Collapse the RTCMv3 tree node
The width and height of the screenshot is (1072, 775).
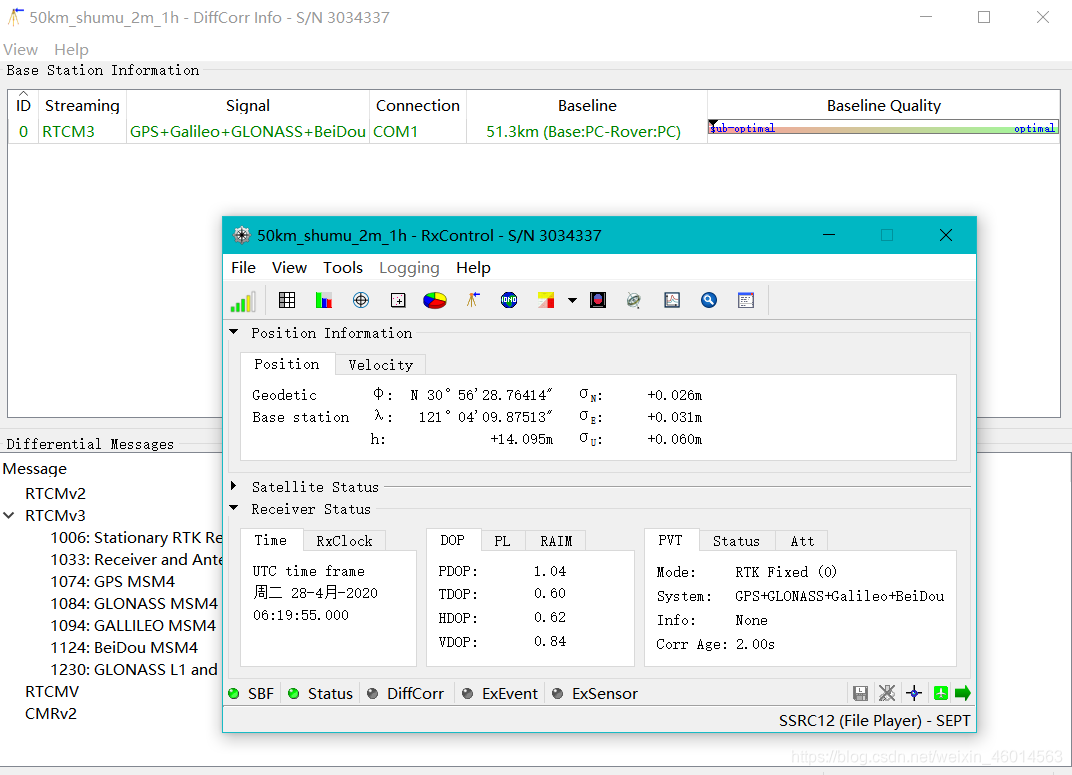[x=9, y=515]
